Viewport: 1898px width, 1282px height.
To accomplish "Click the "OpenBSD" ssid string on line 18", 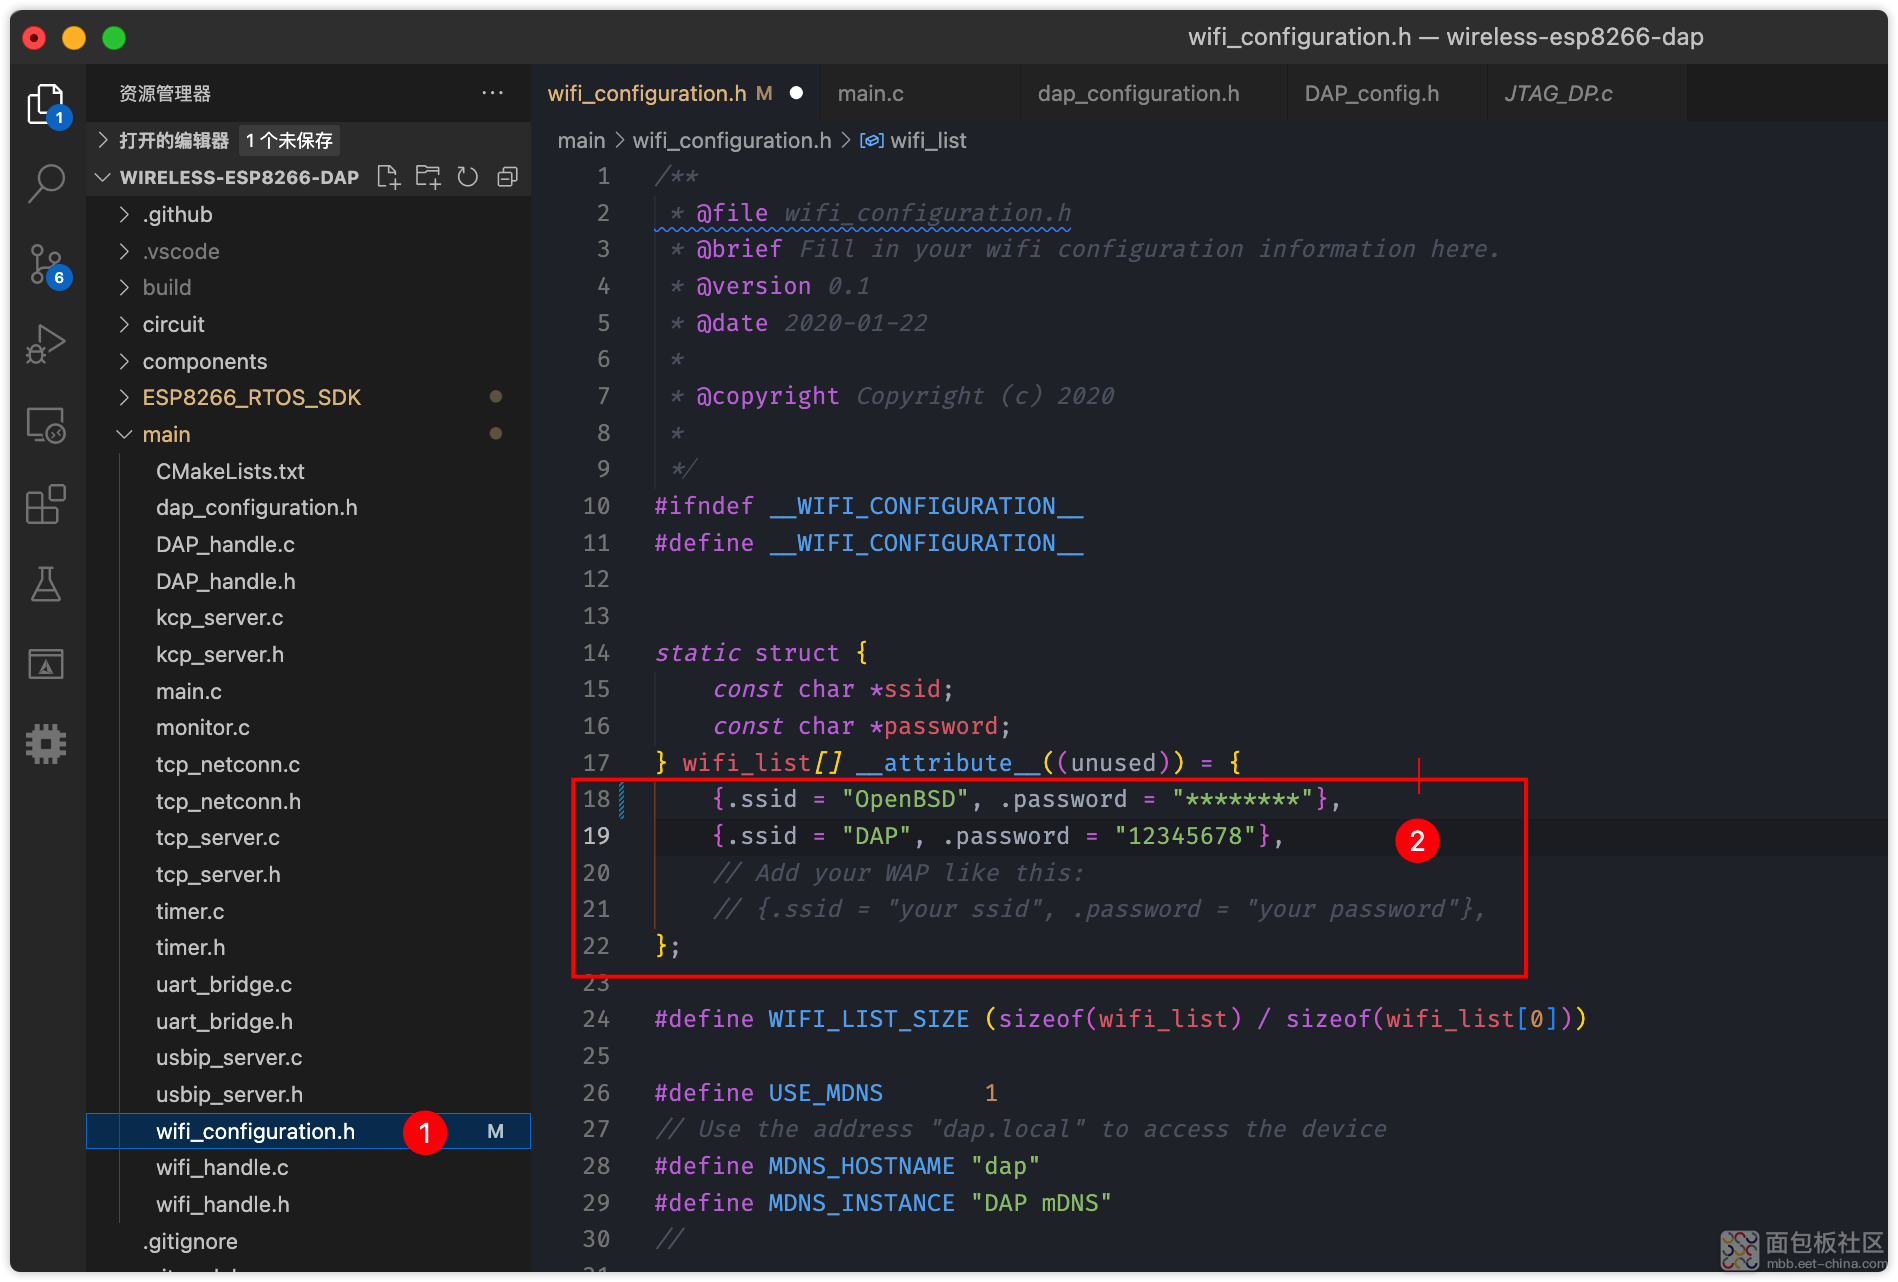I will (905, 799).
